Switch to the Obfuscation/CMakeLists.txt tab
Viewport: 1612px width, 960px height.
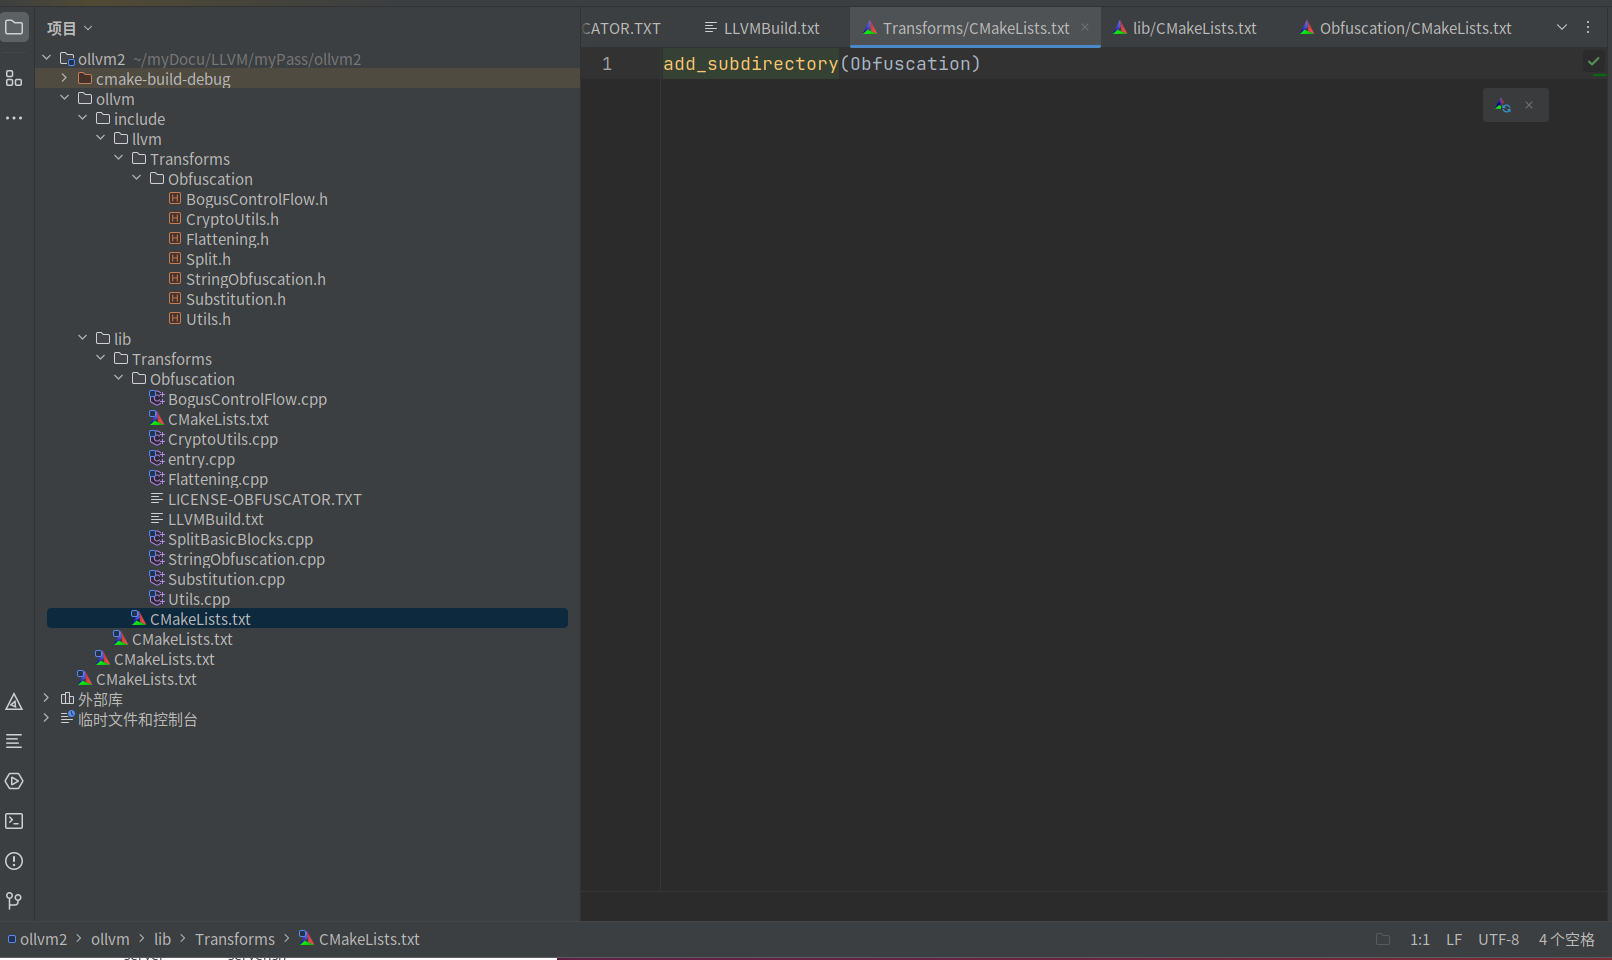[1406, 28]
